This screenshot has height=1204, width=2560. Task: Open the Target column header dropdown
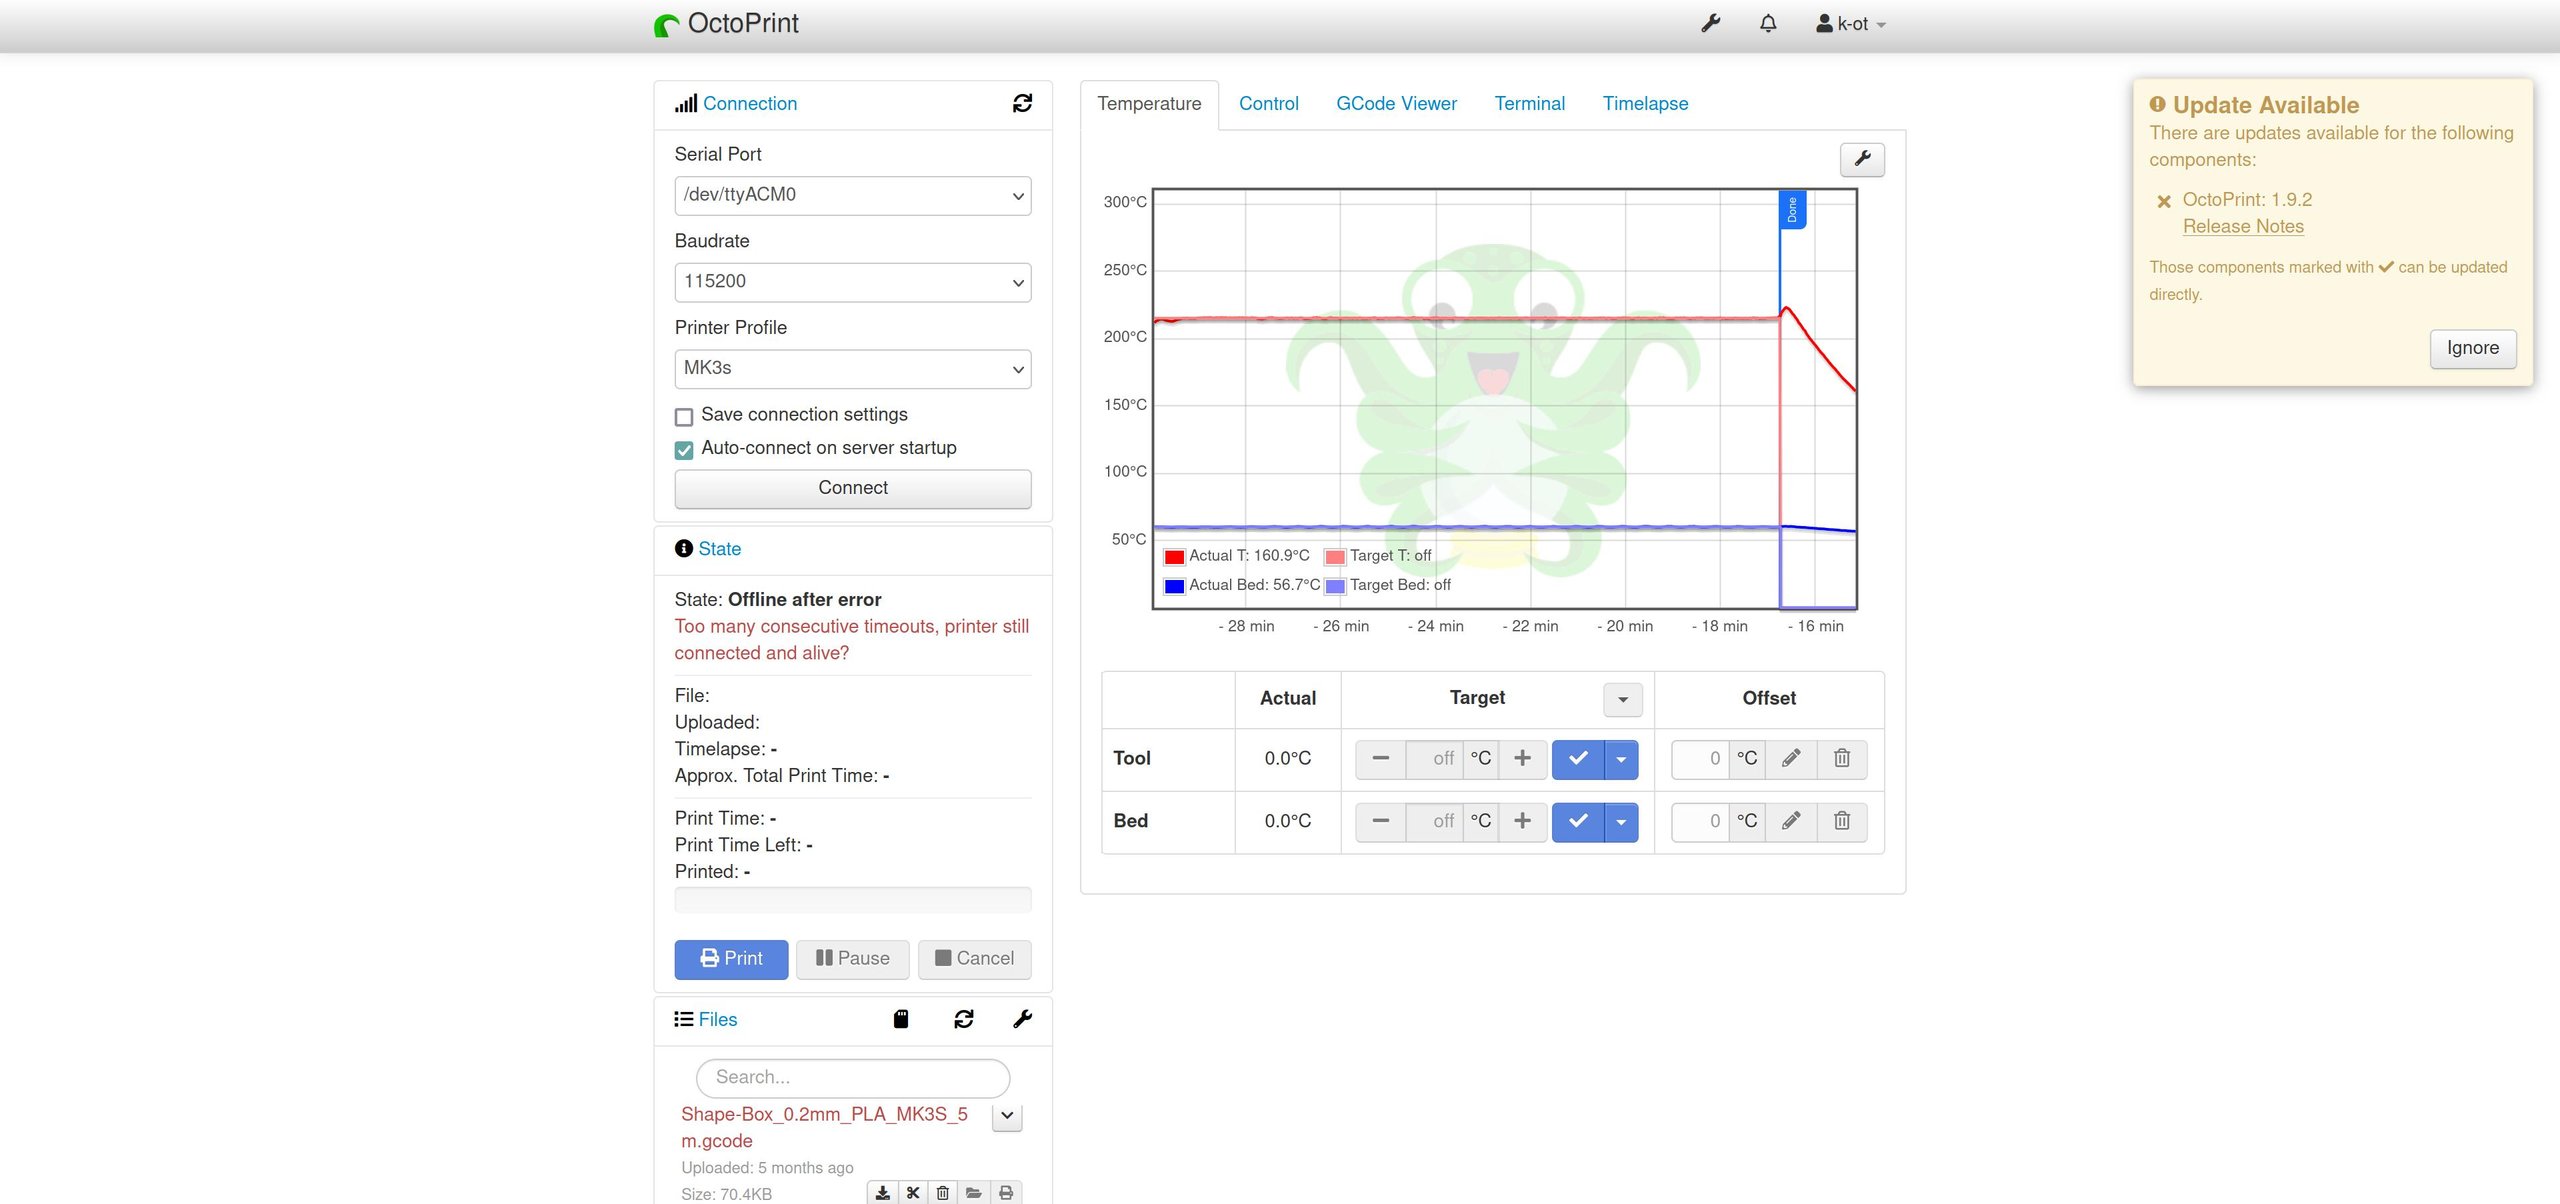pos(1622,699)
